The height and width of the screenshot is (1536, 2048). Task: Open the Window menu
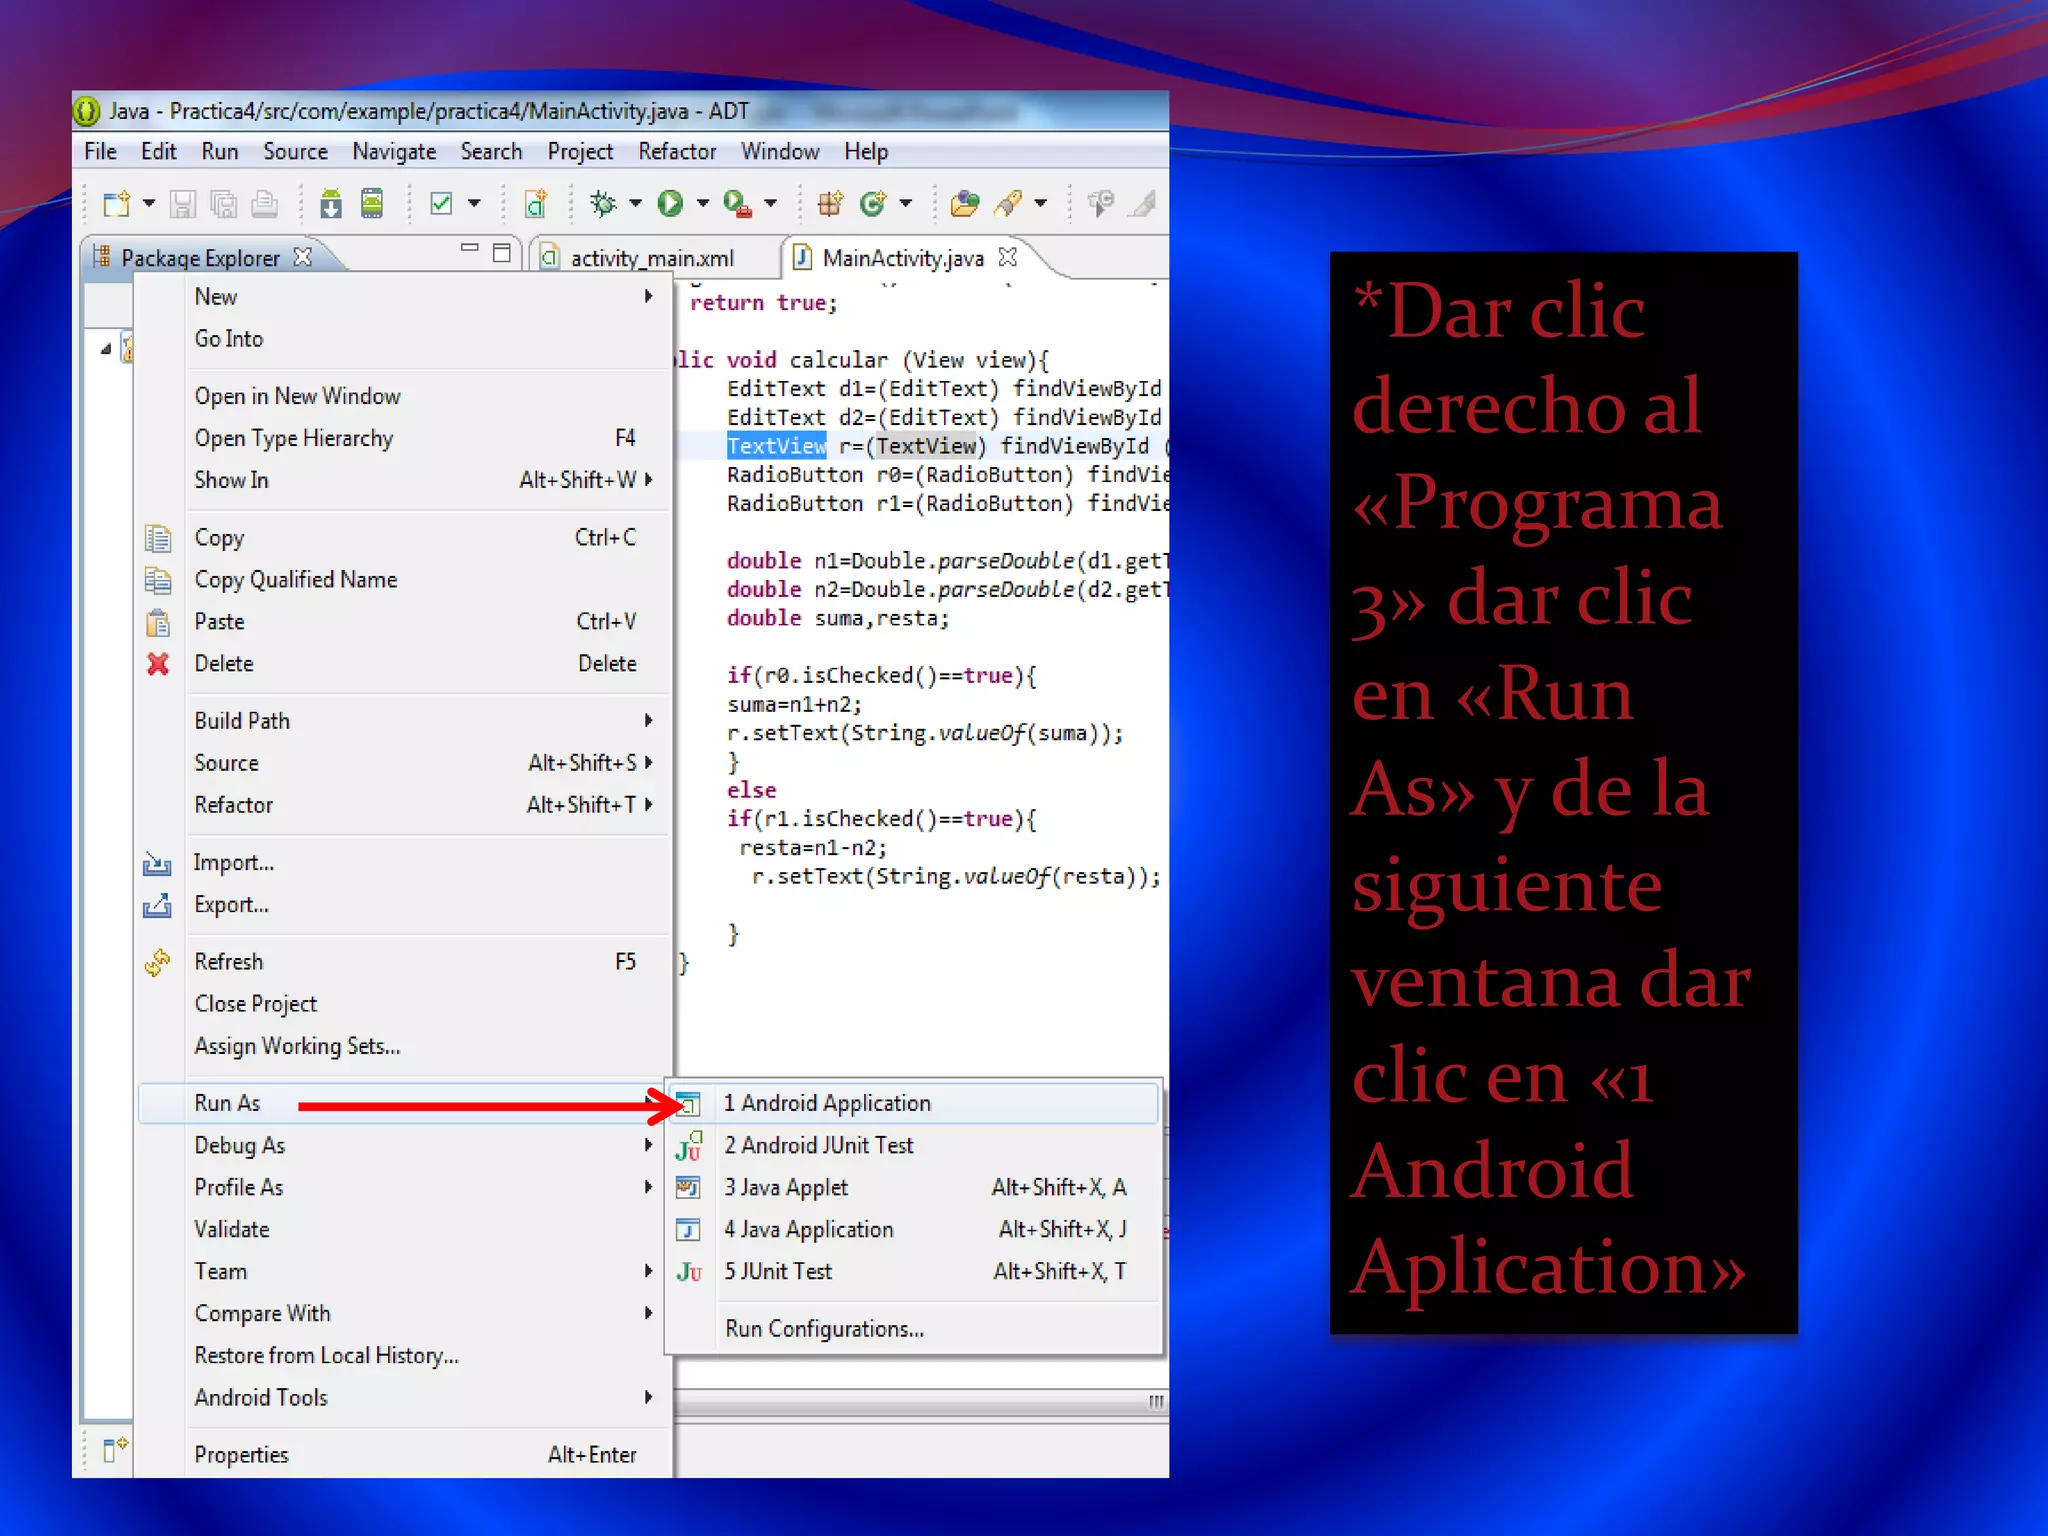[780, 152]
